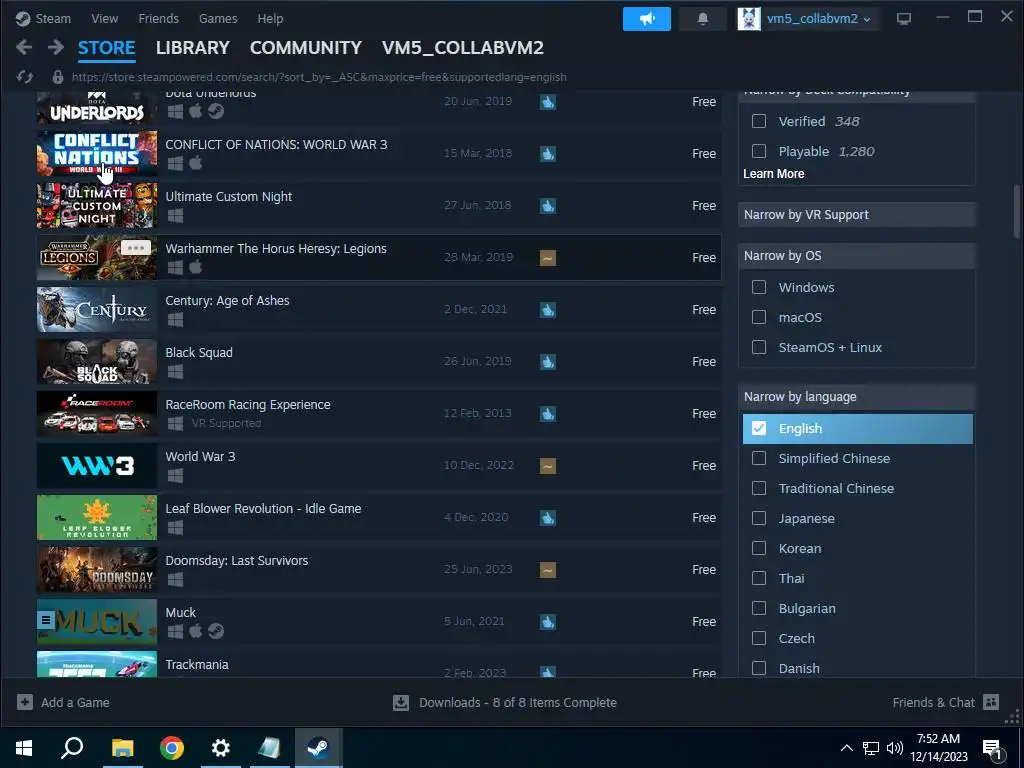Click the SteamOS platform icon under Muck
Image resolution: width=1024 pixels, height=768 pixels.
(216, 631)
